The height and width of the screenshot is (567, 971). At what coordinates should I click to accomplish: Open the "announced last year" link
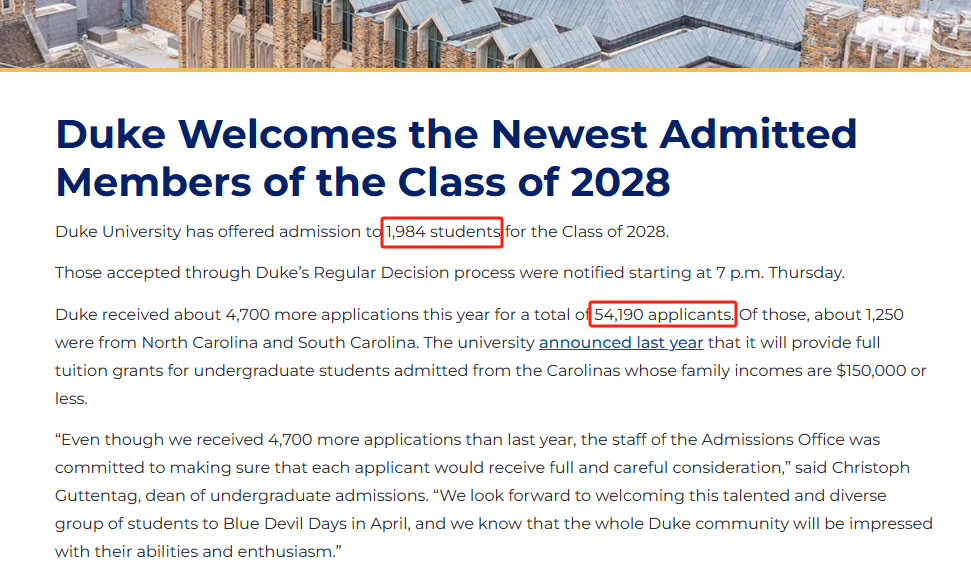[x=621, y=343]
